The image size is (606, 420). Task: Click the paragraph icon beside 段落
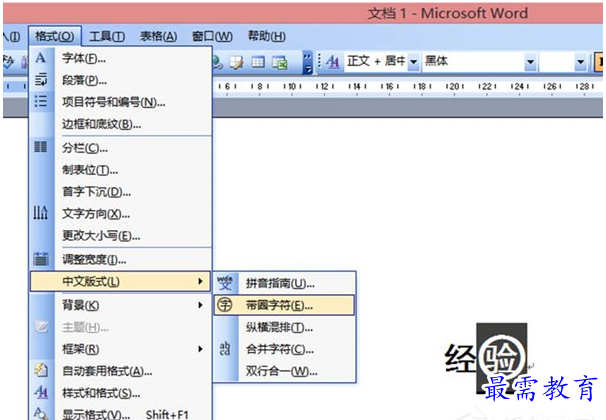[x=41, y=80]
